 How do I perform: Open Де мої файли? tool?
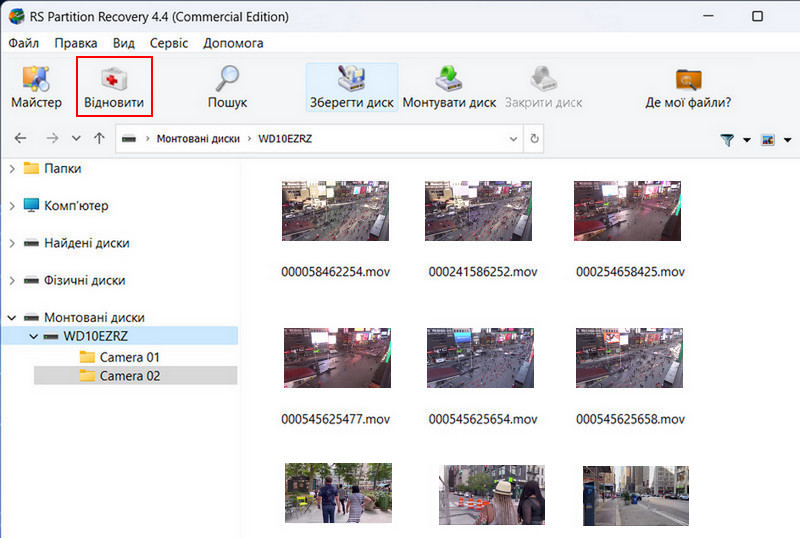688,87
